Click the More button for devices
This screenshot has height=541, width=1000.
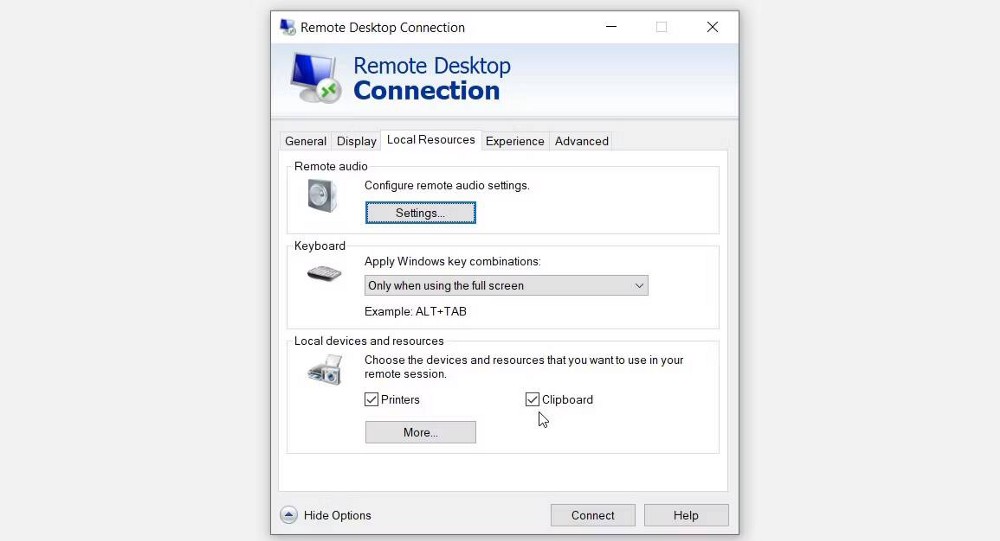(420, 432)
